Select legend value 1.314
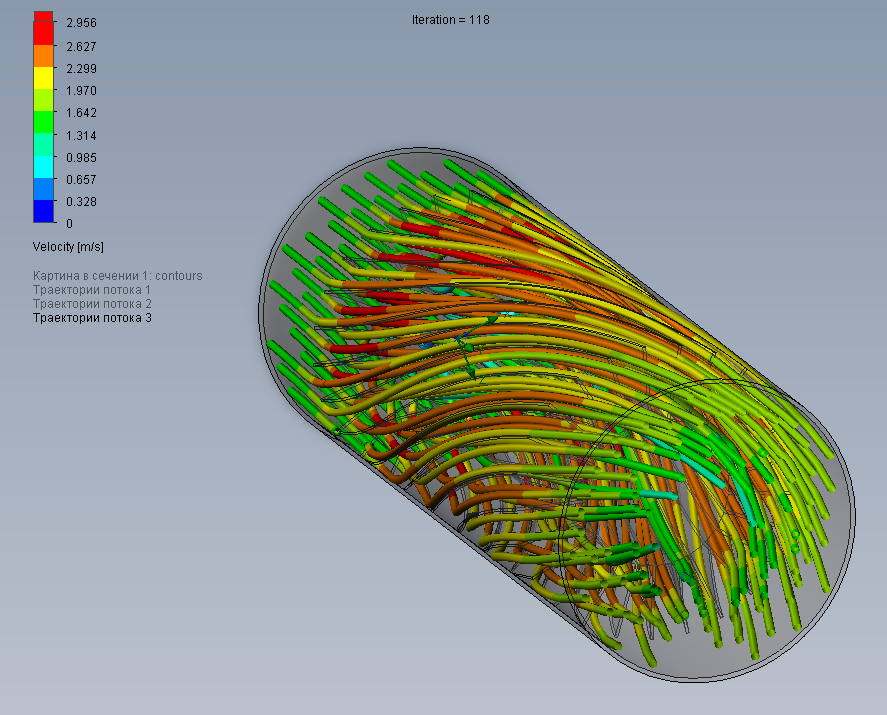Image resolution: width=887 pixels, height=715 pixels. click(81, 136)
